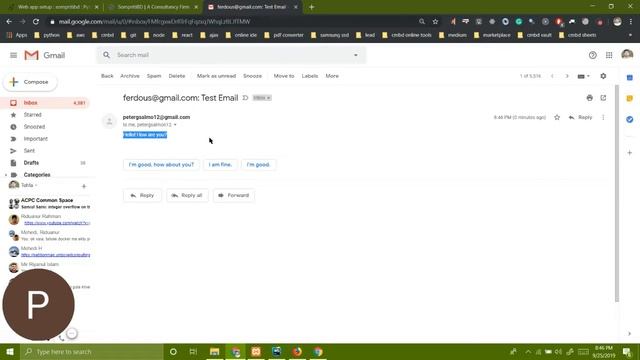Click the search magnifier icon in Gmail
Viewport: 640px width, 360px height.
(x=107, y=55)
